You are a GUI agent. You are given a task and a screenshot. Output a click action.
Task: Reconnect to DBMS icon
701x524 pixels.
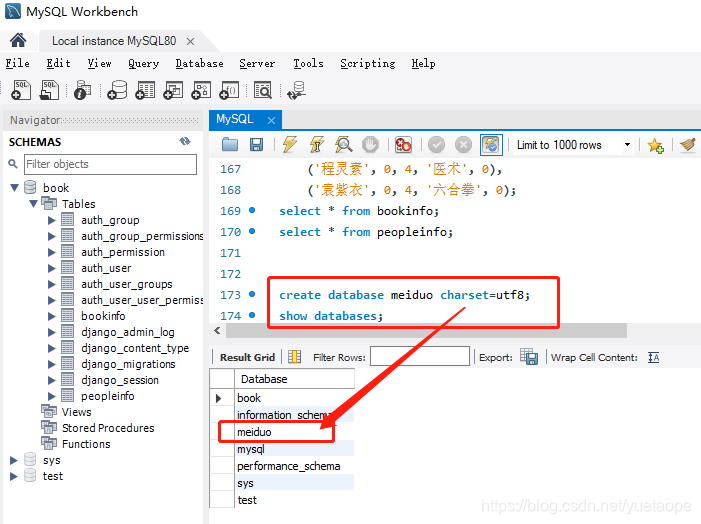click(x=296, y=90)
